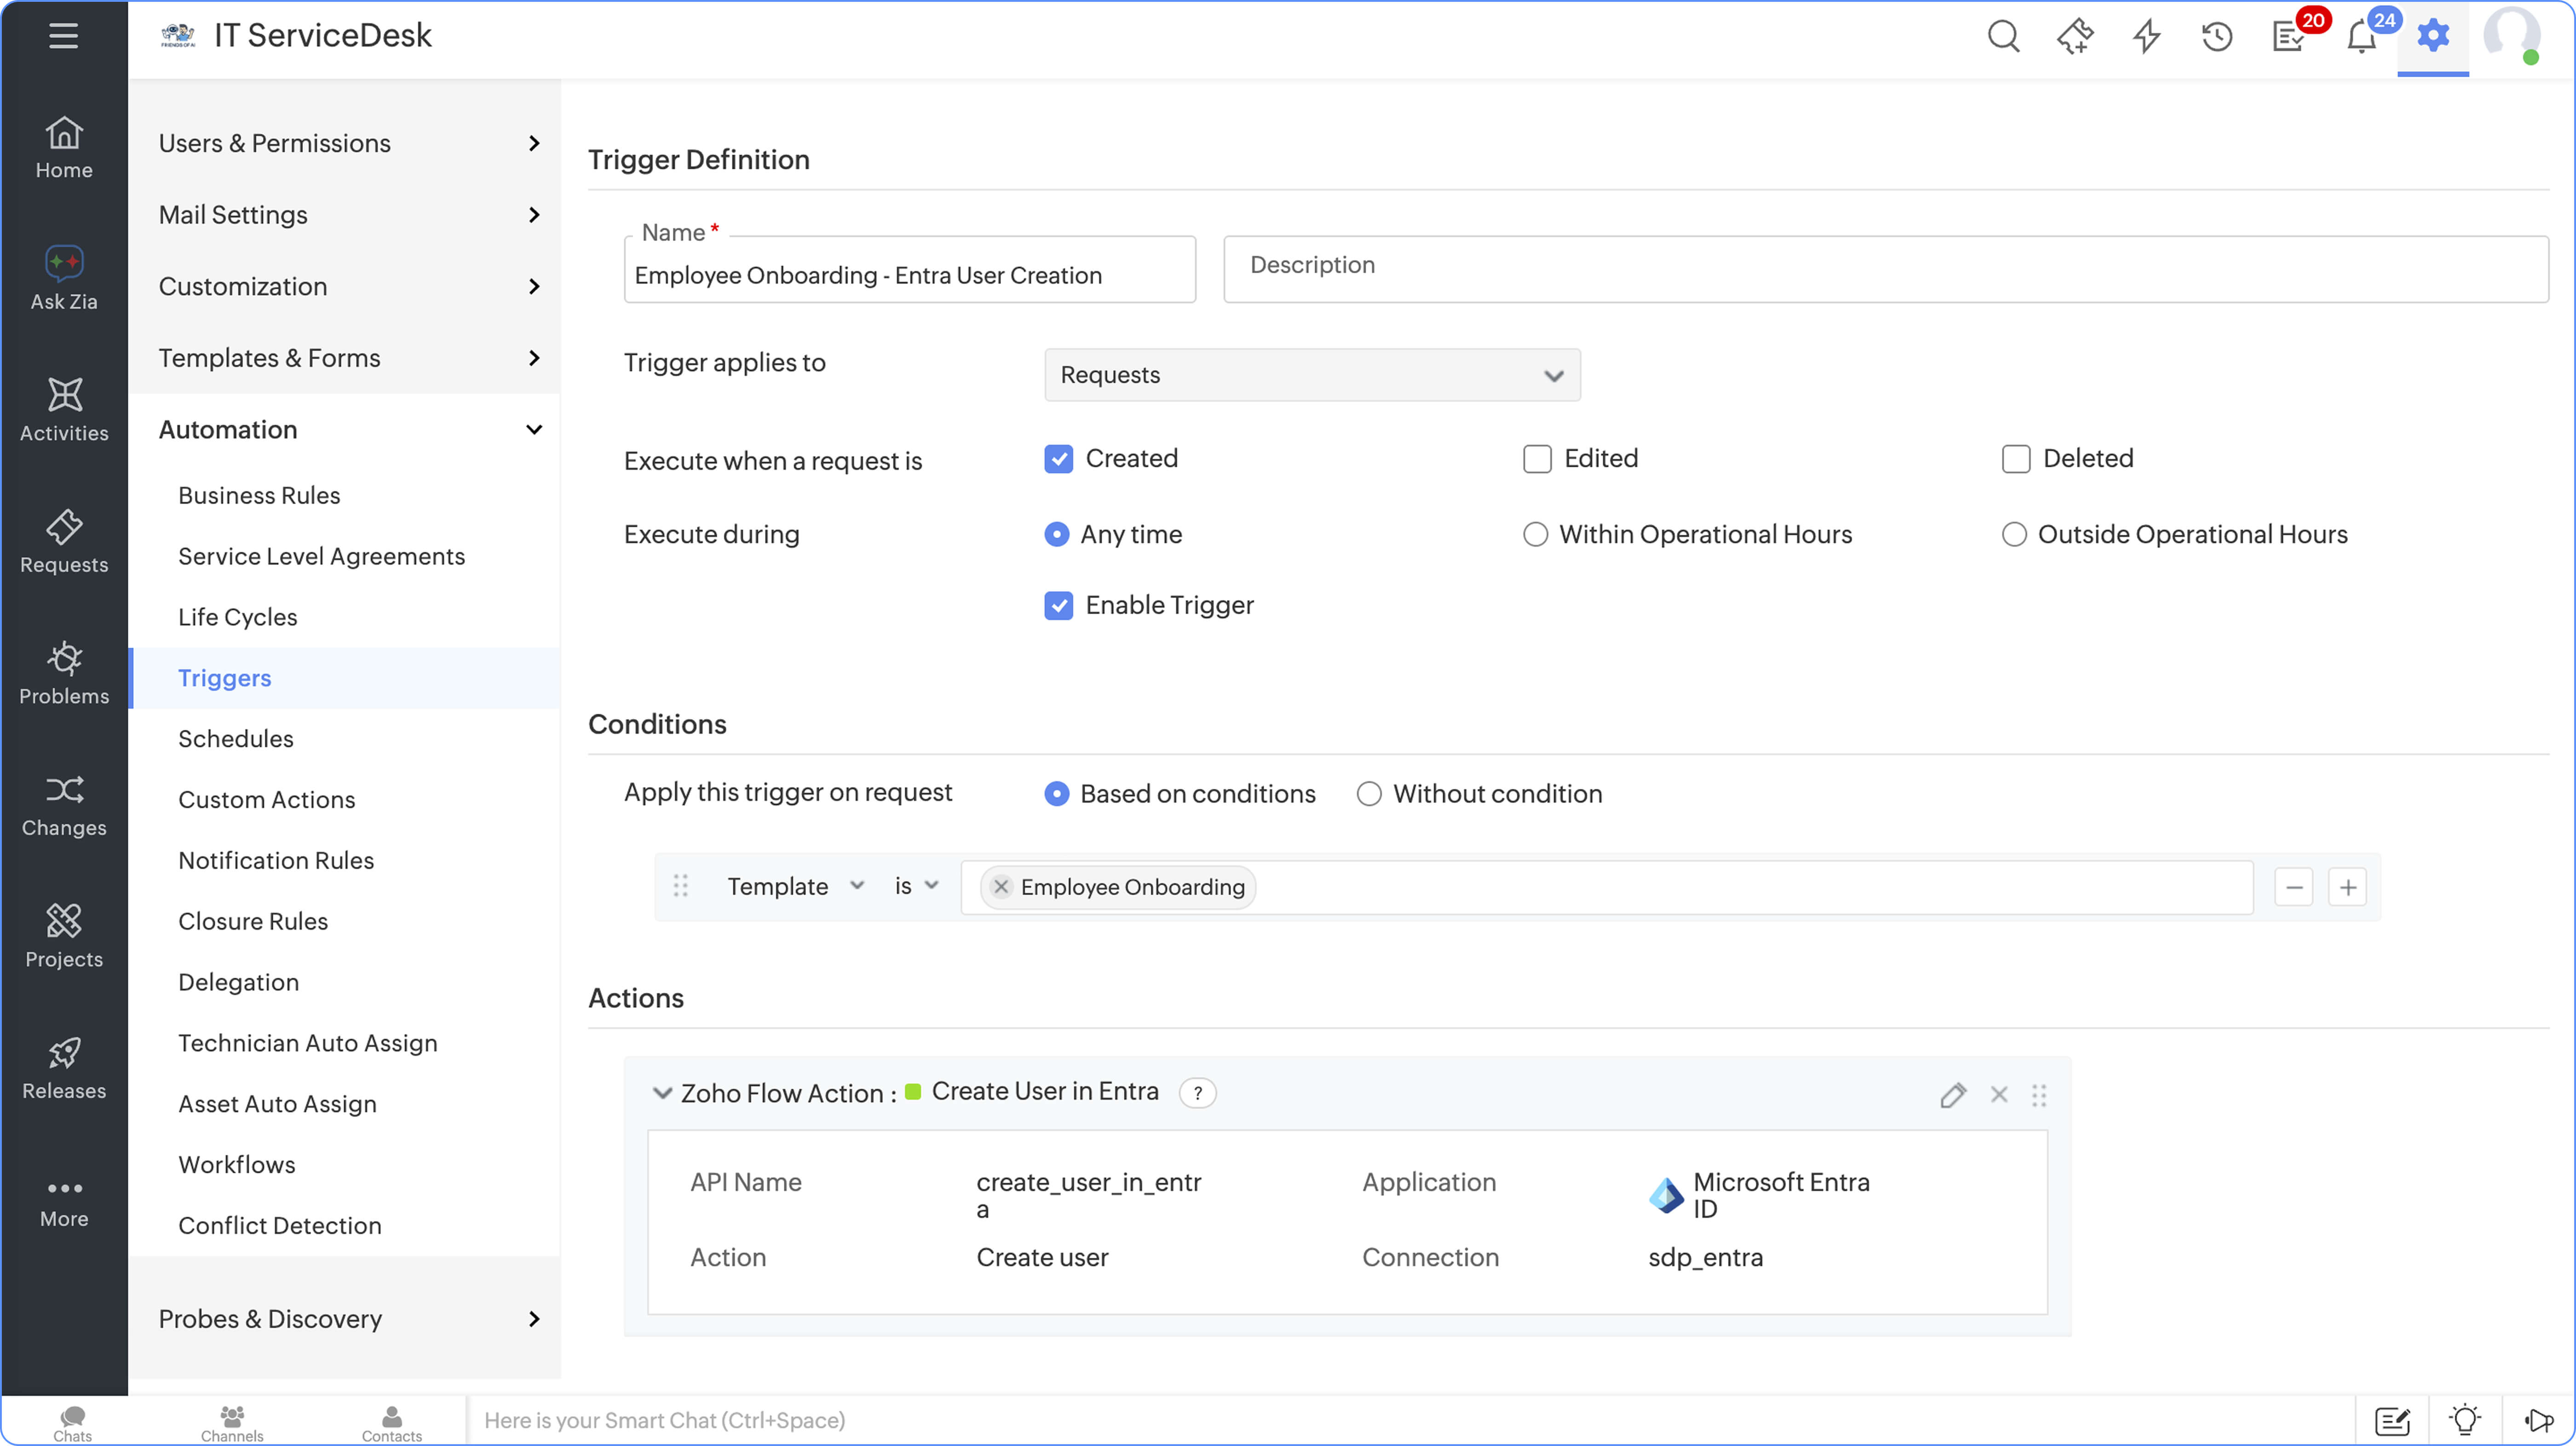2576x1446 pixels.
Task: Go to Notification Rules
Action: click(276, 861)
